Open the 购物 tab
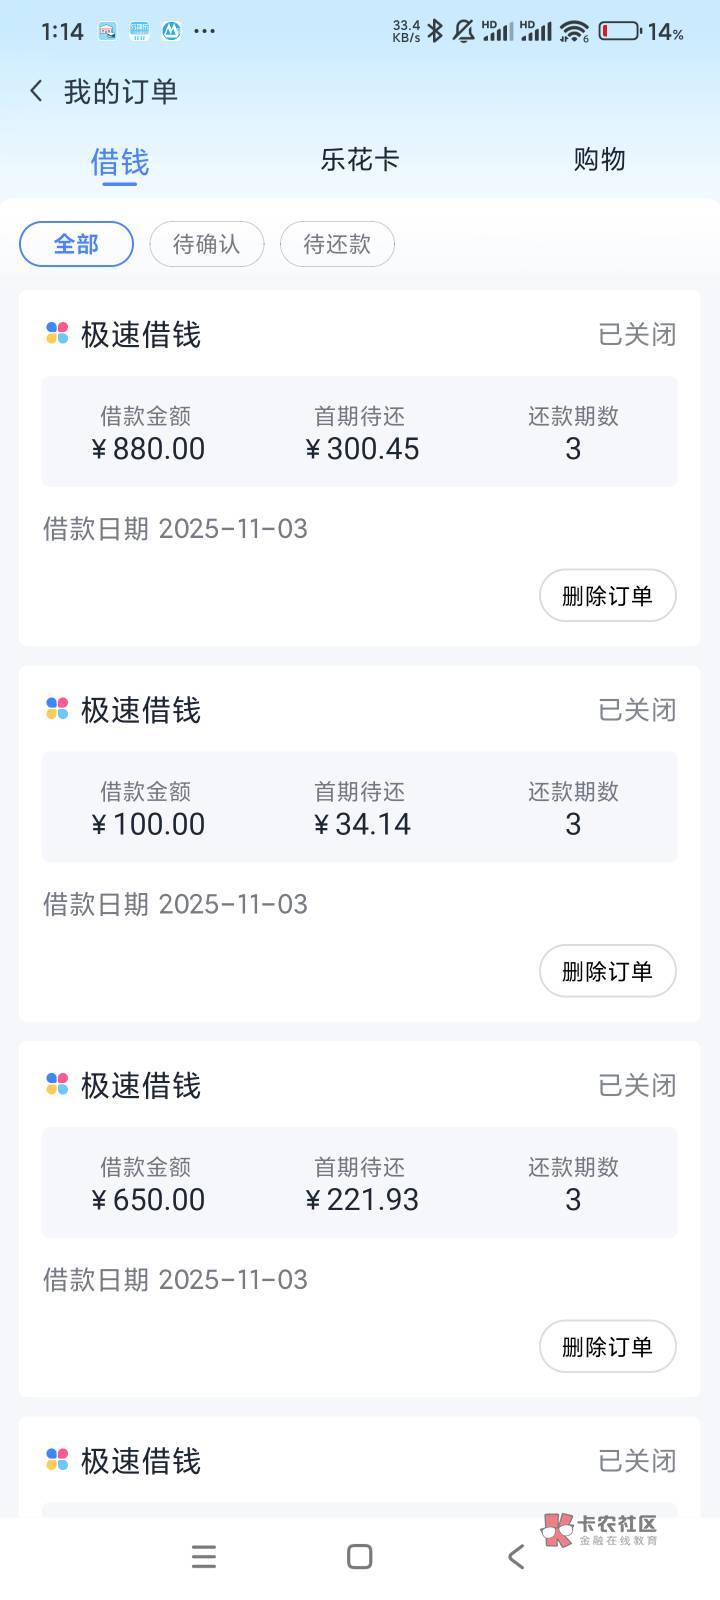Image resolution: width=720 pixels, height=1600 pixels. (x=599, y=159)
